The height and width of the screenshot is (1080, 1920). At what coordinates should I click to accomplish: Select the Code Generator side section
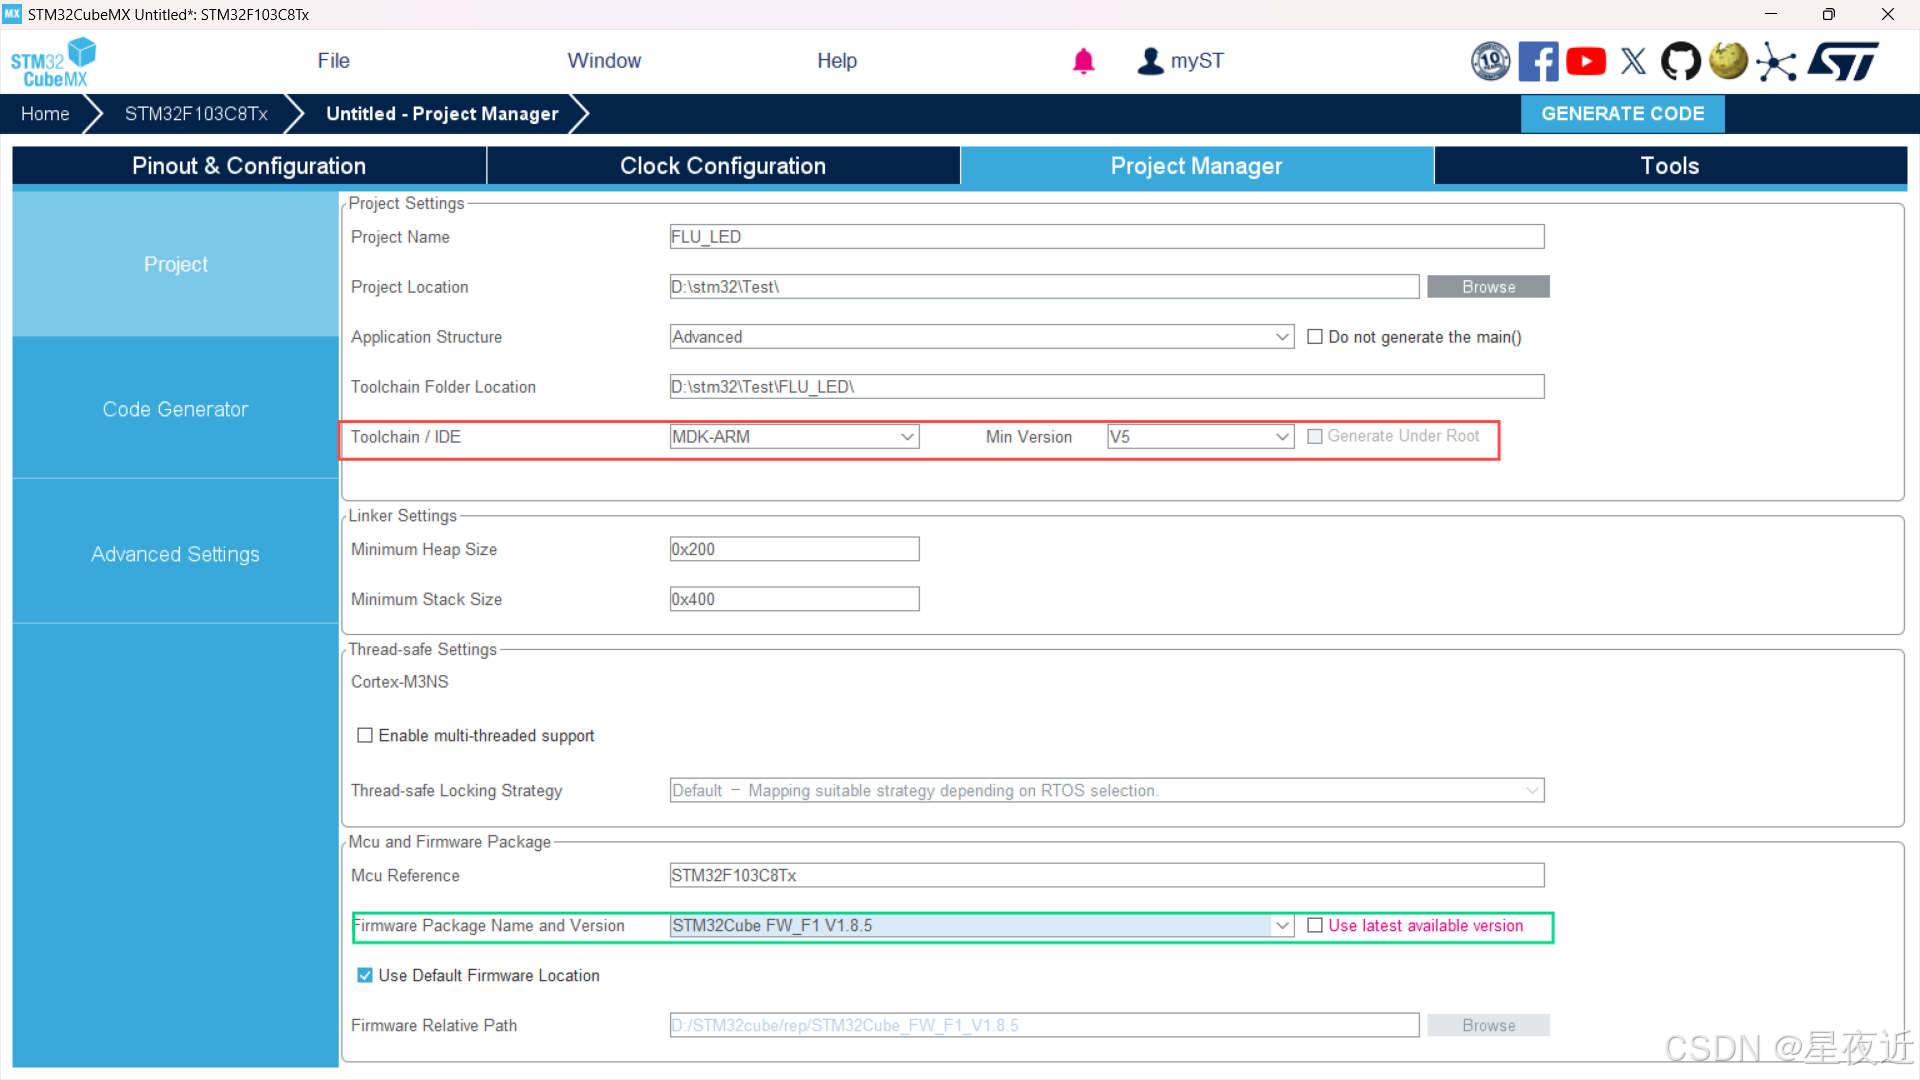pyautogui.click(x=175, y=409)
